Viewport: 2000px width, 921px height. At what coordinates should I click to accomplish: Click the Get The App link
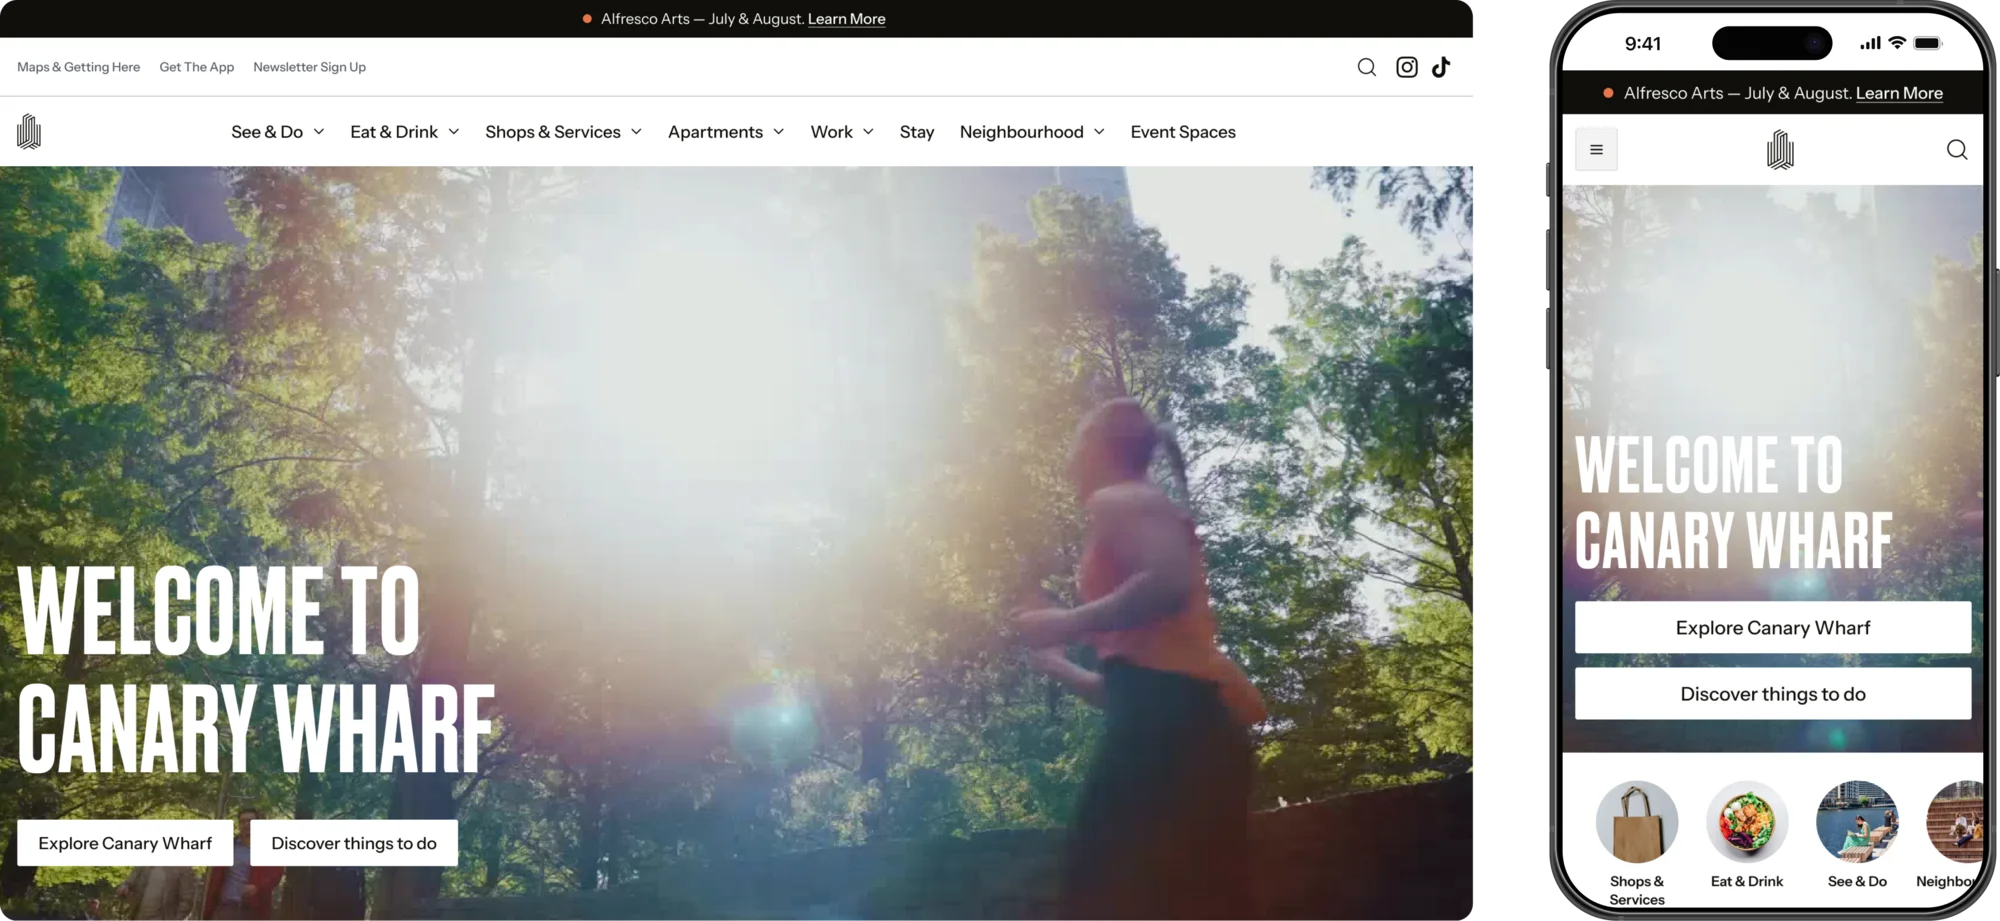click(x=197, y=67)
